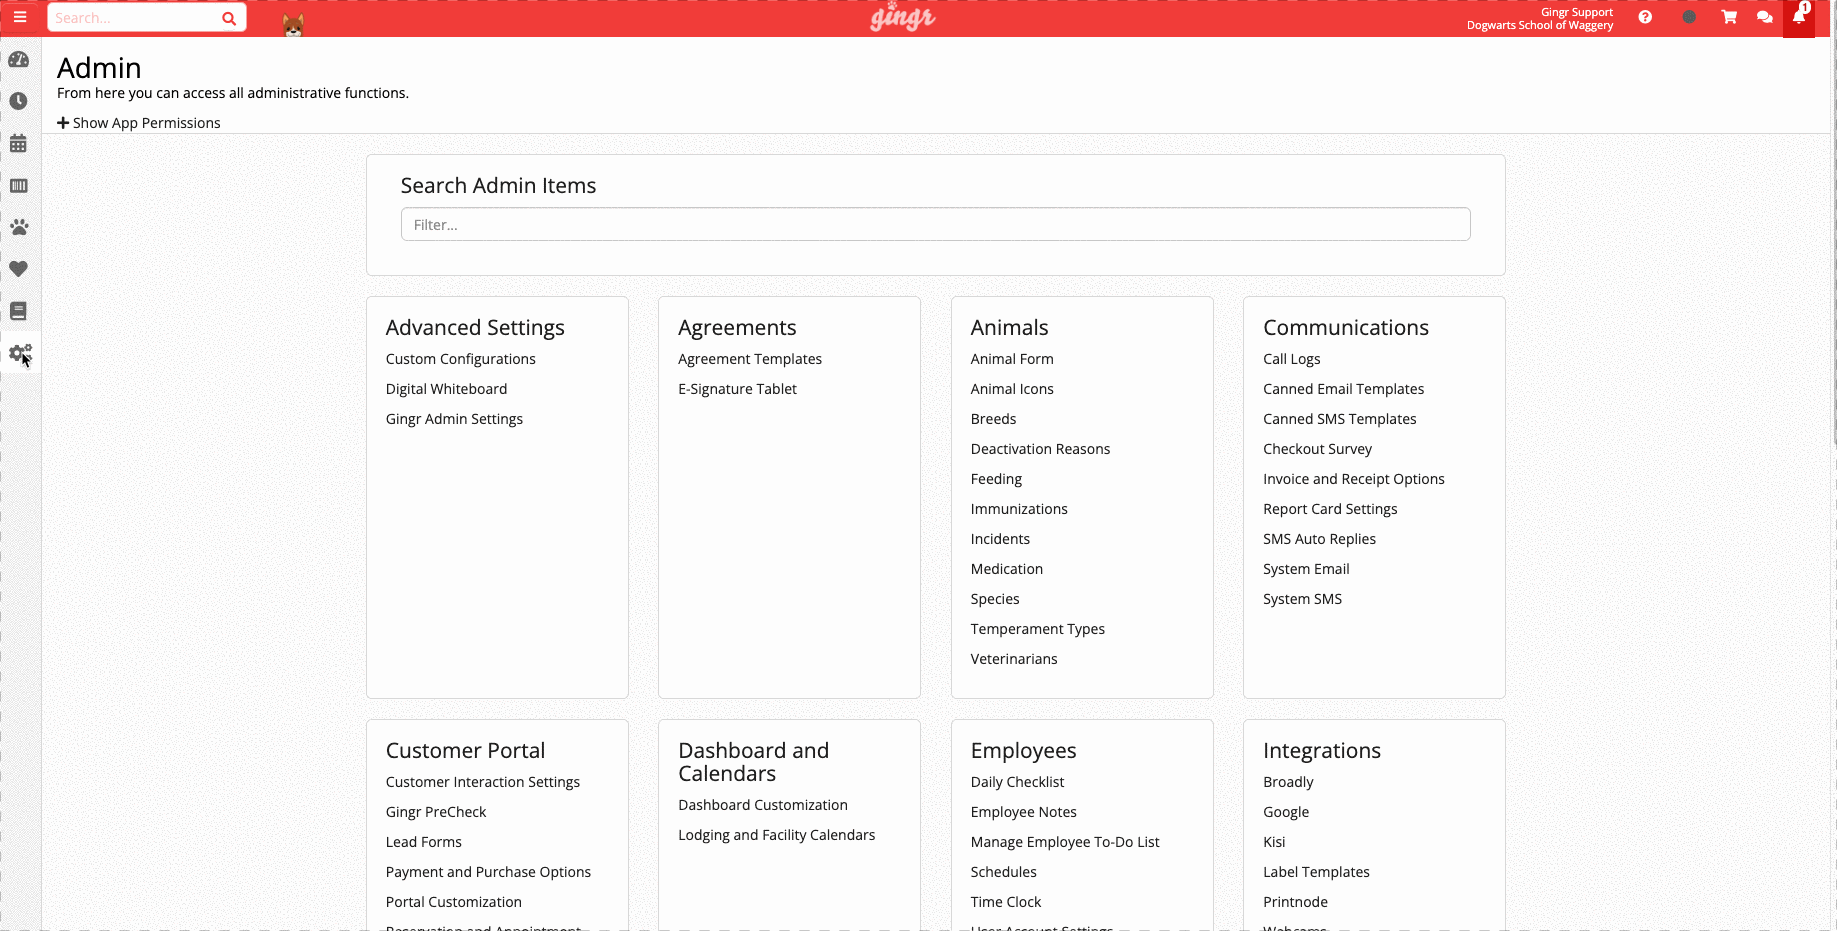The height and width of the screenshot is (931, 1837).
Task: Open Temperament Types
Action: click(1038, 629)
